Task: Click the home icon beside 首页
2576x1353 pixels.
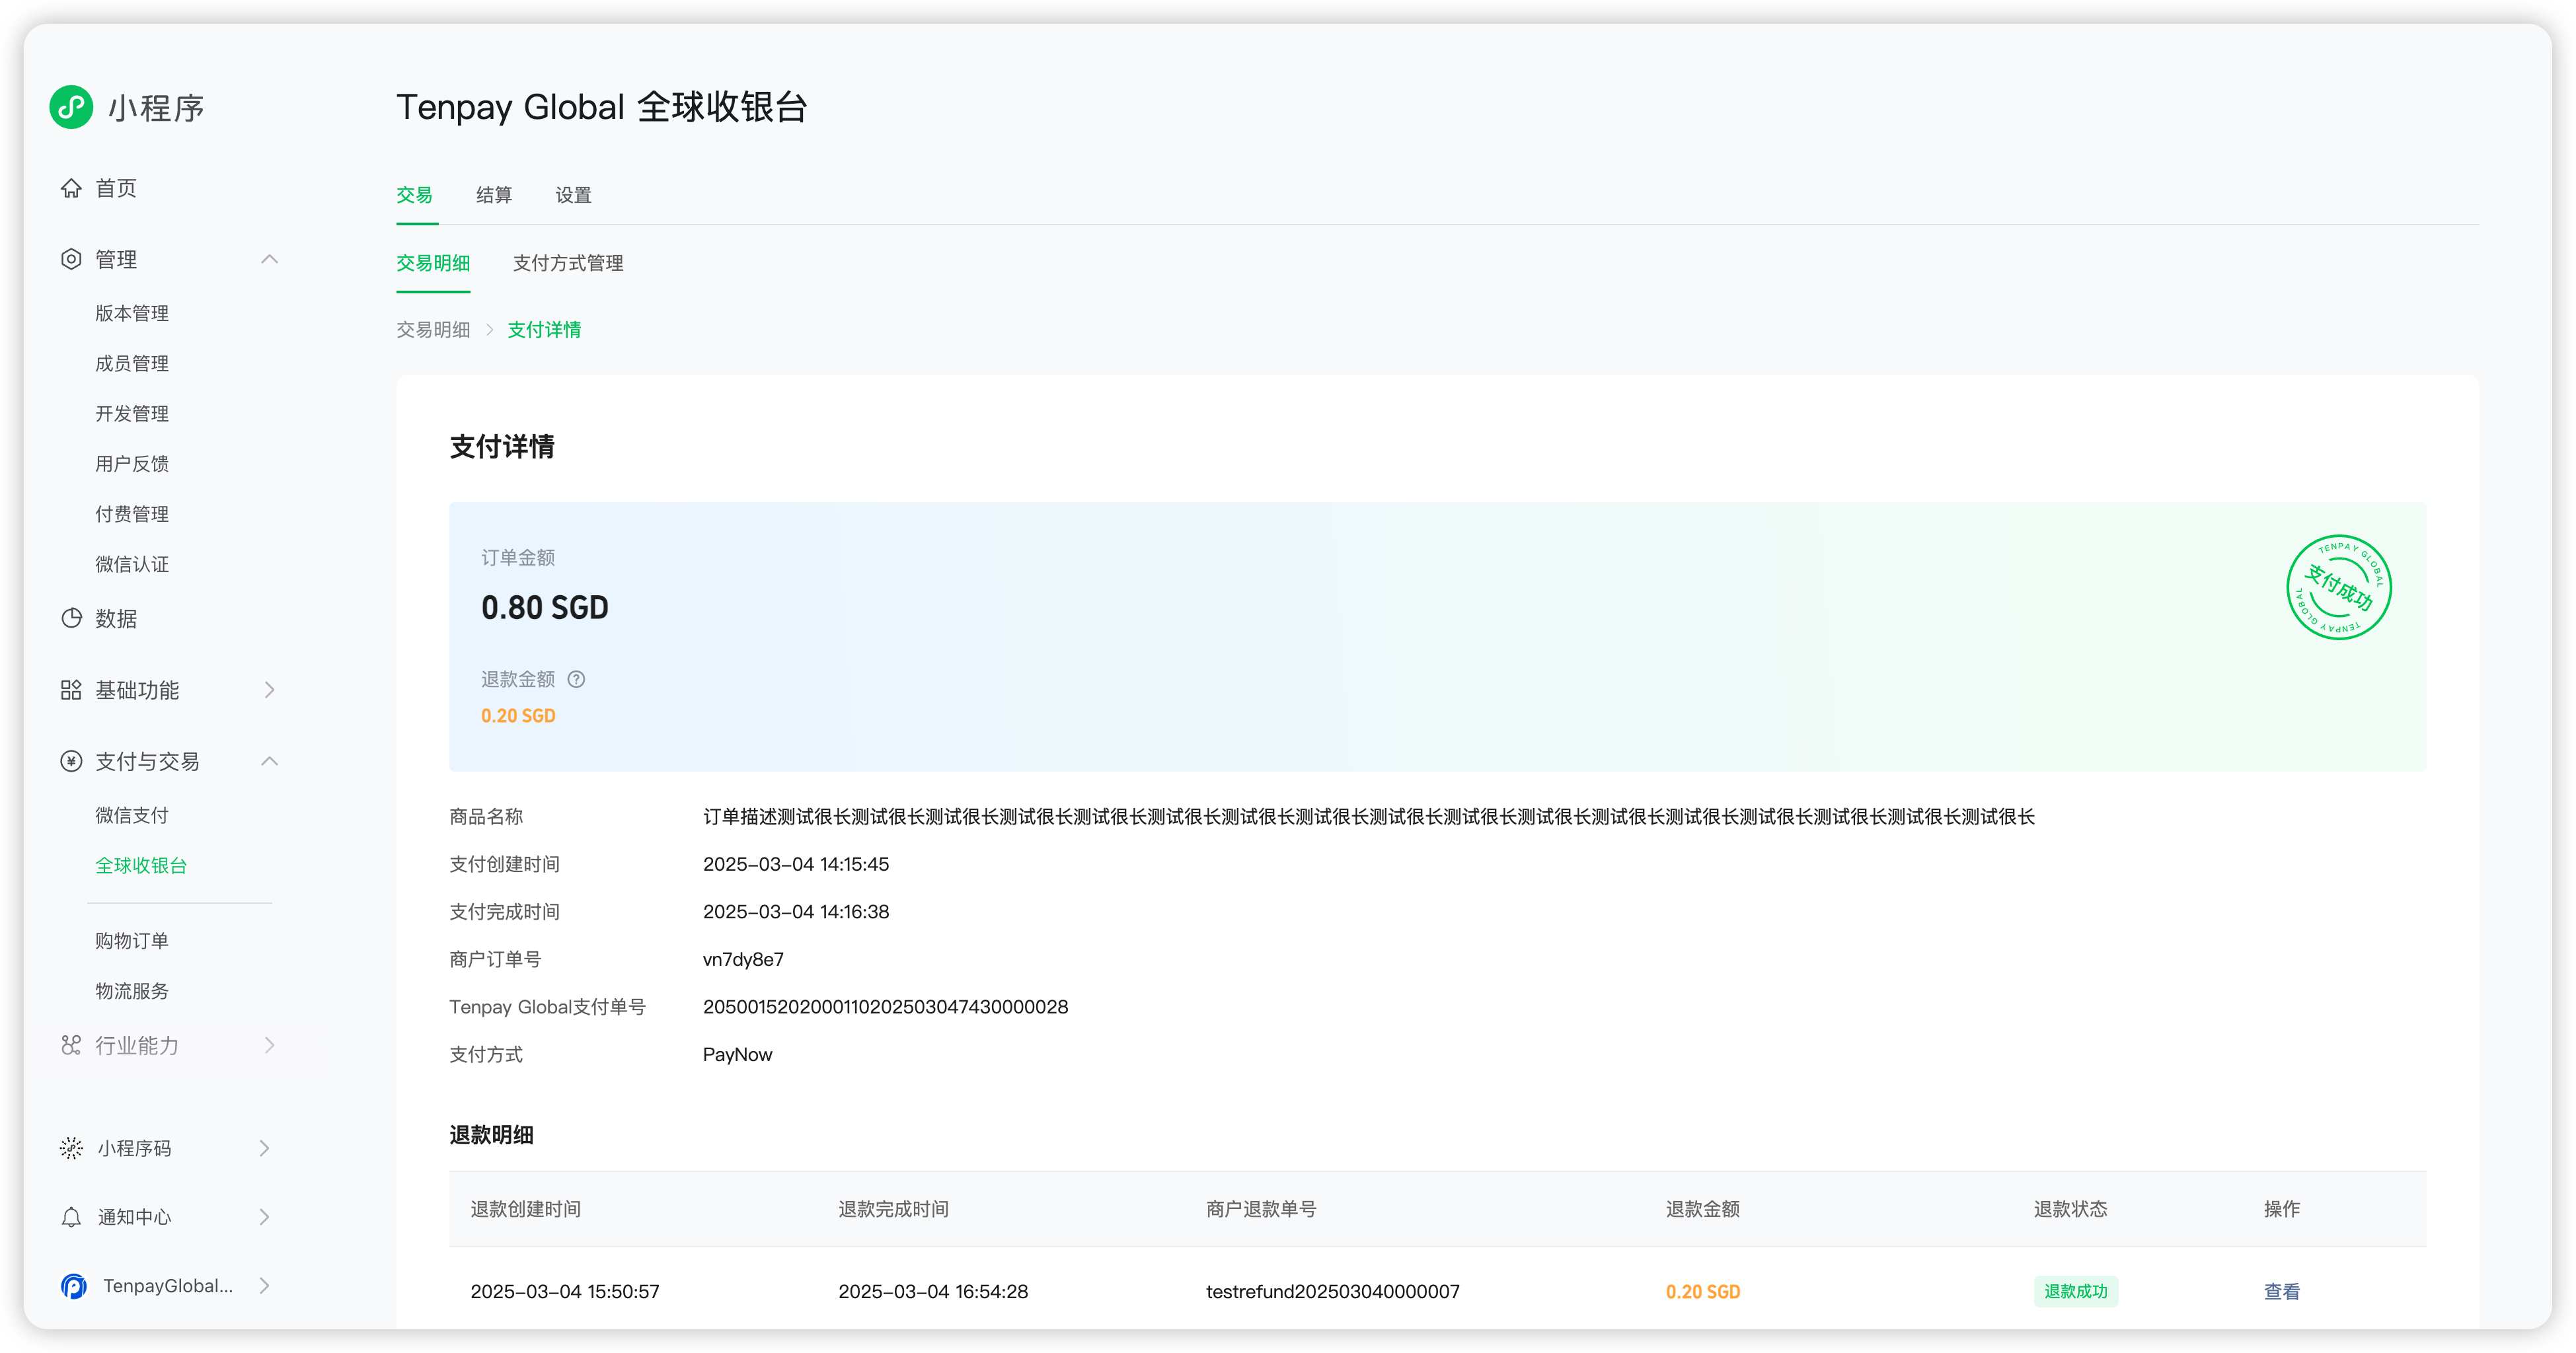Action: tap(71, 188)
